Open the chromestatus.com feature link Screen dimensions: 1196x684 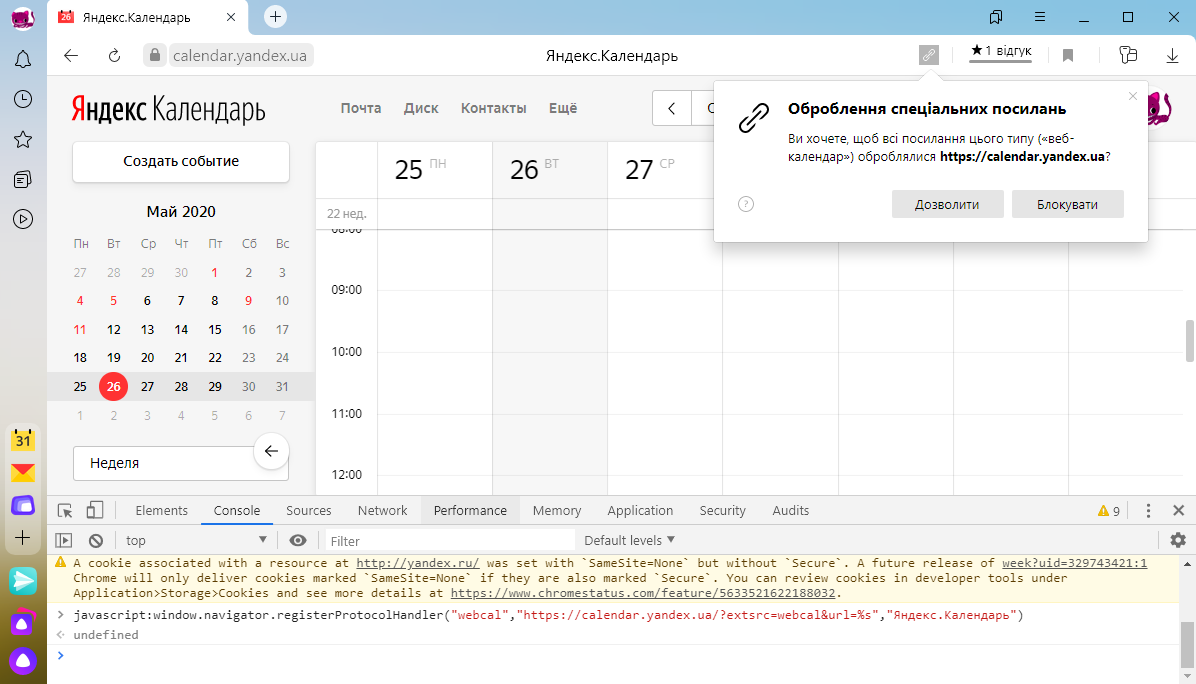click(x=643, y=593)
